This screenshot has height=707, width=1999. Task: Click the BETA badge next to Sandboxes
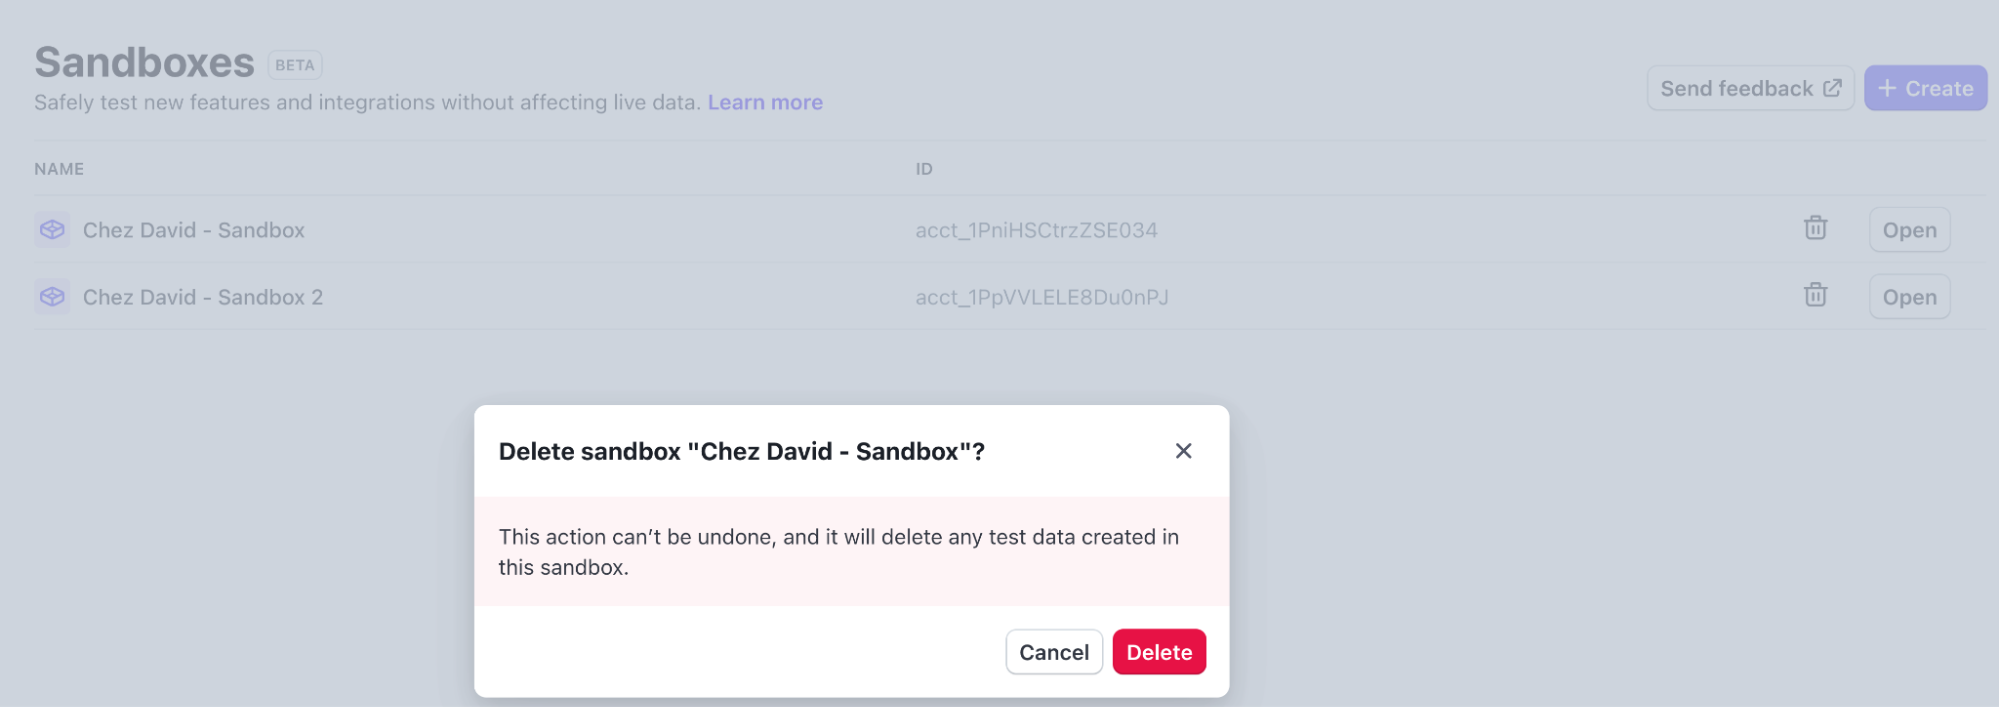(x=295, y=65)
